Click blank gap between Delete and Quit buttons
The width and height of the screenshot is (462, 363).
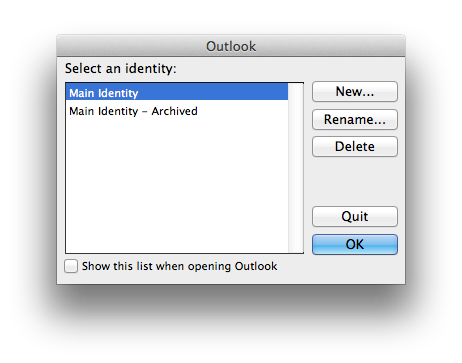click(x=355, y=182)
